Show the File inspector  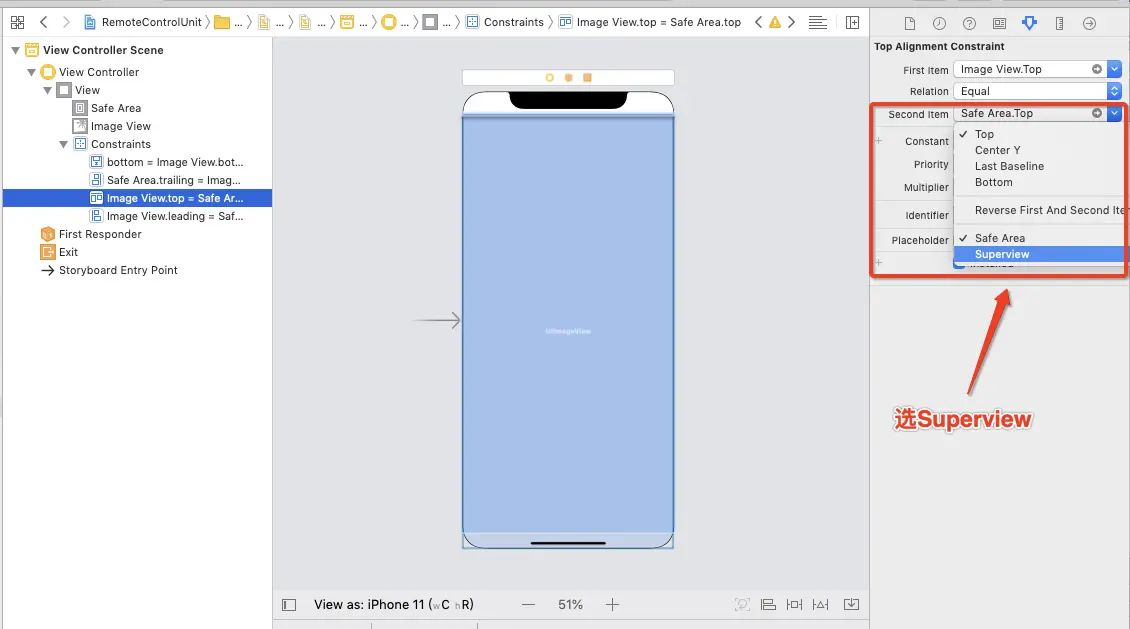point(909,23)
